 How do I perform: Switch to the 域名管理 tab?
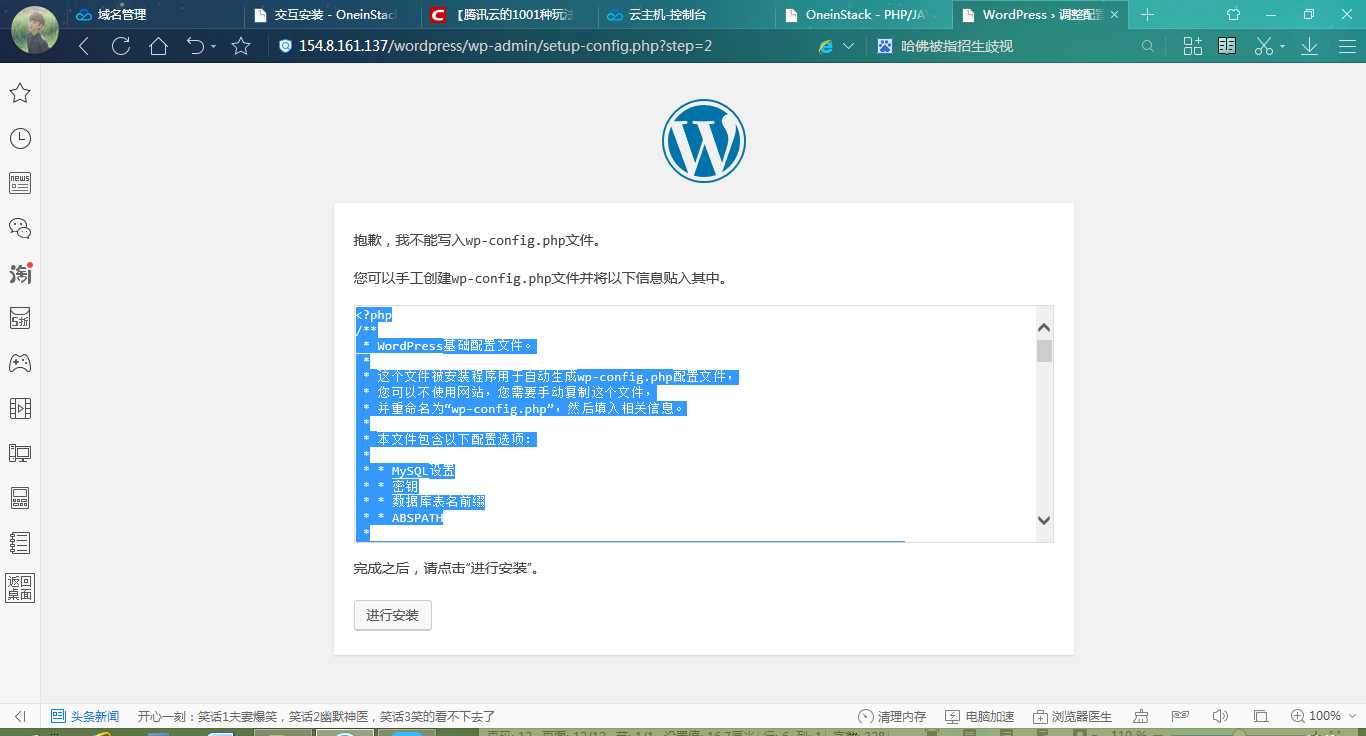155,15
